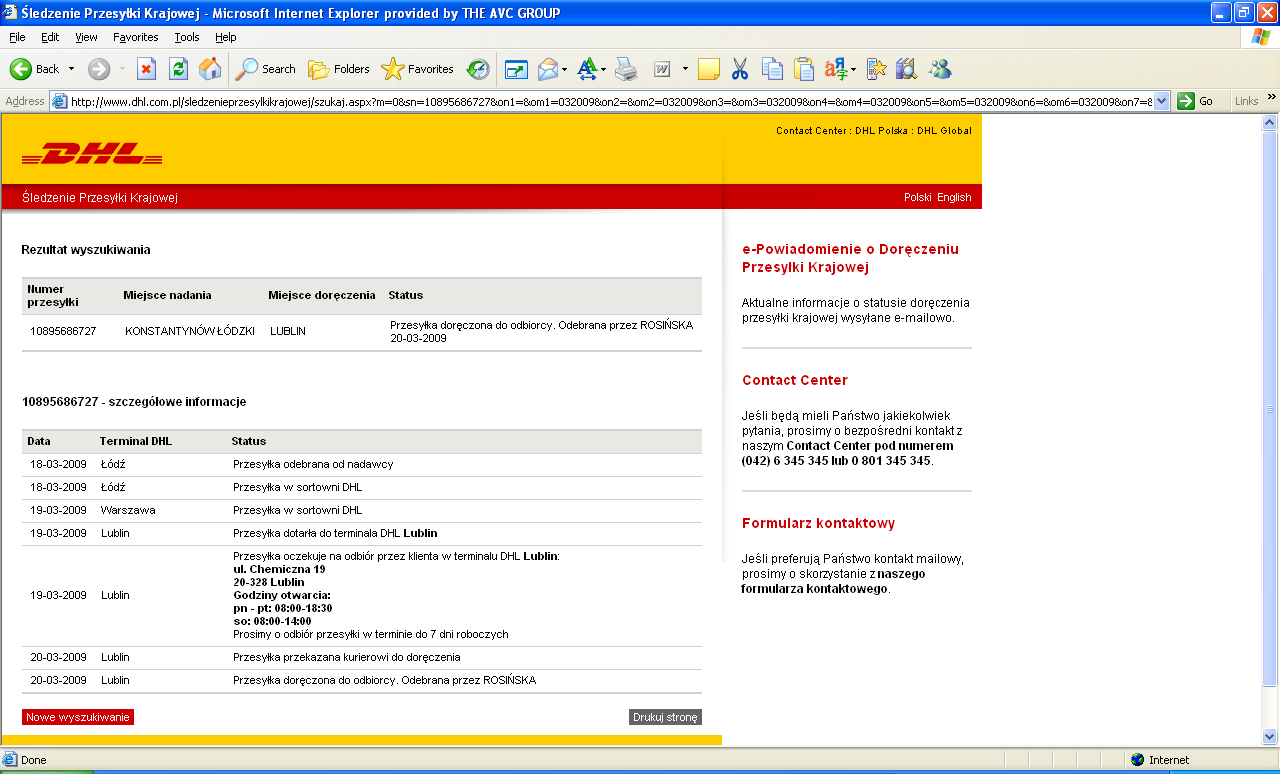The image size is (1280, 774).
Task: Cut with the scissors icon
Action: [740, 69]
